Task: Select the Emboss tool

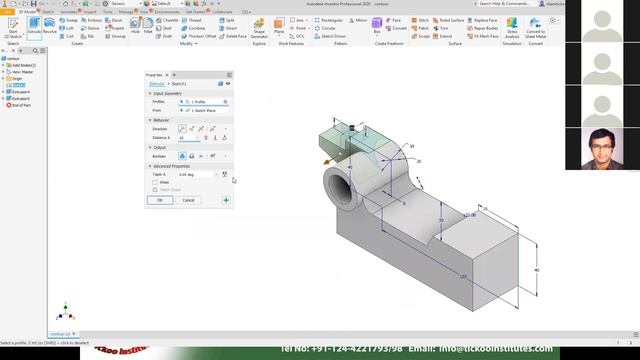Action: (x=91, y=20)
